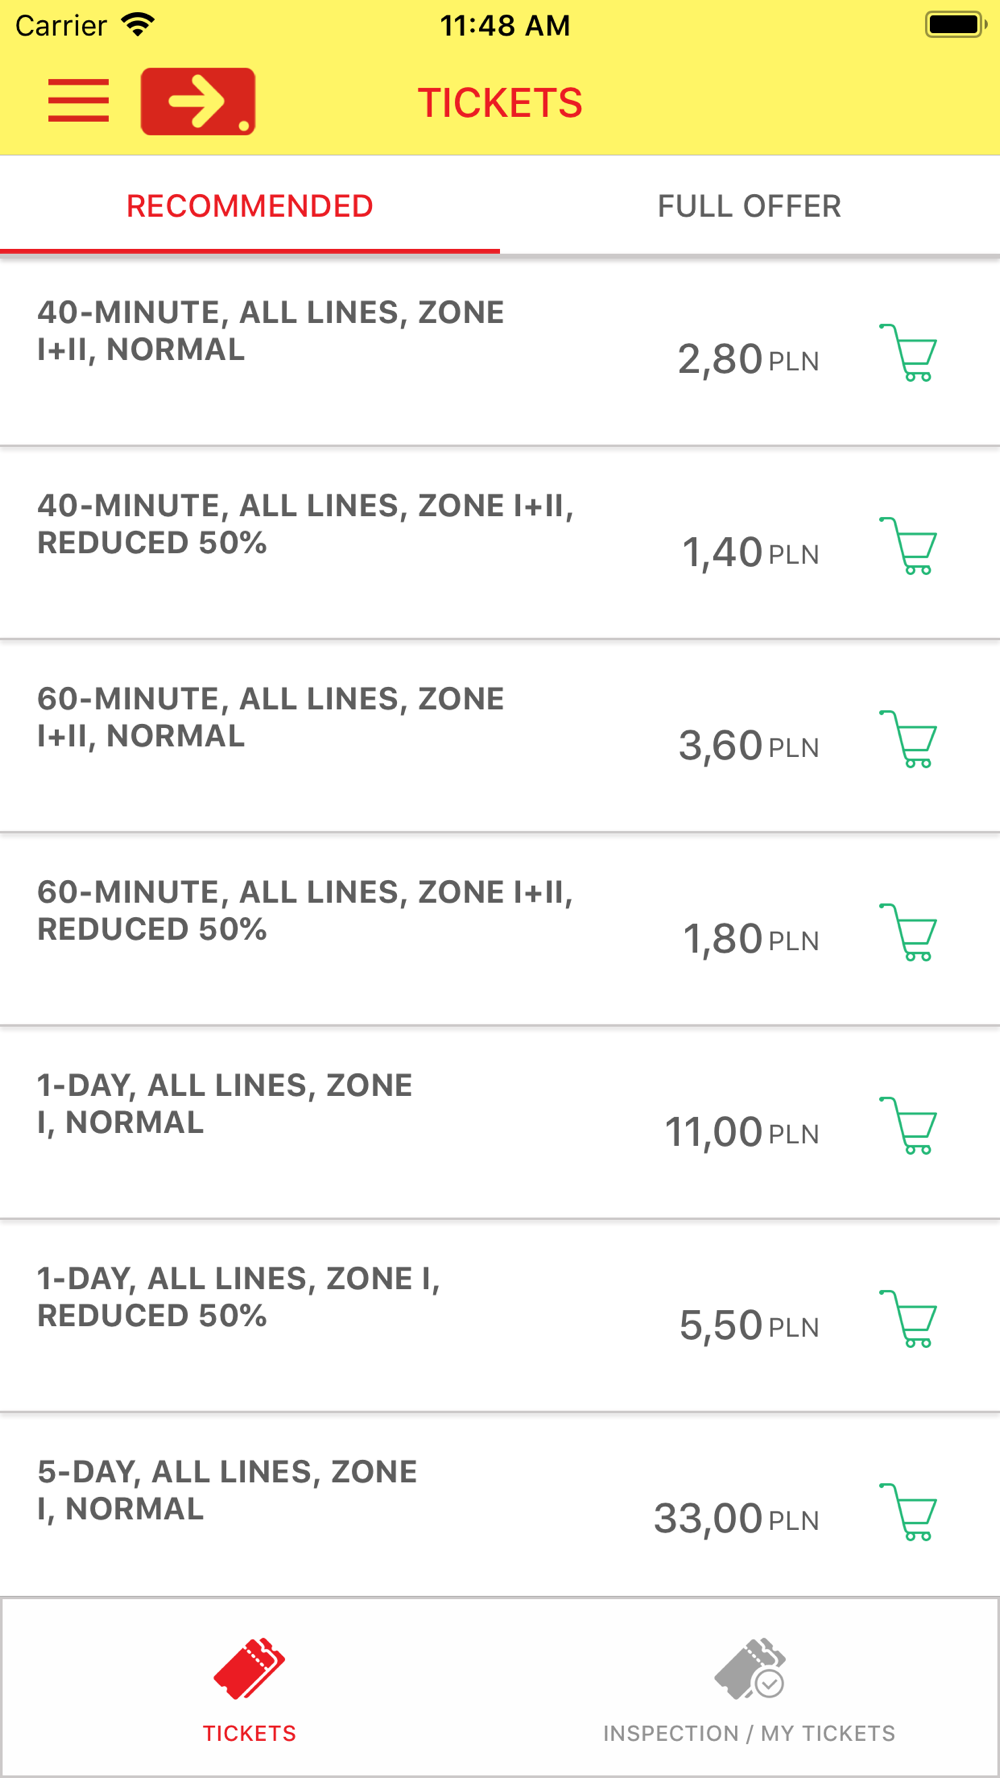Choose the 1-day Zone I reduced 50% ticket title
Viewport: 1000px width, 1778px height.
click(239, 1297)
